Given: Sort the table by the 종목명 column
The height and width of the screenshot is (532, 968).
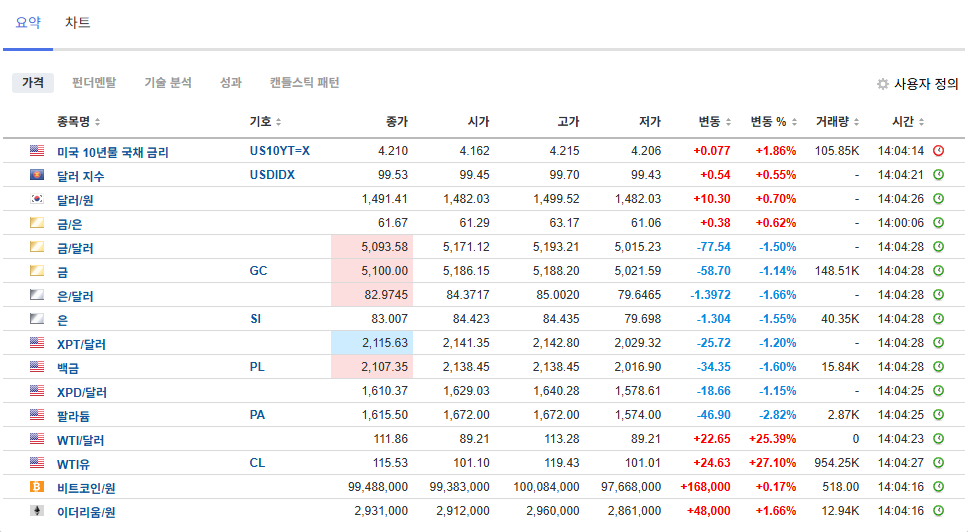Looking at the screenshot, I should pos(78,122).
